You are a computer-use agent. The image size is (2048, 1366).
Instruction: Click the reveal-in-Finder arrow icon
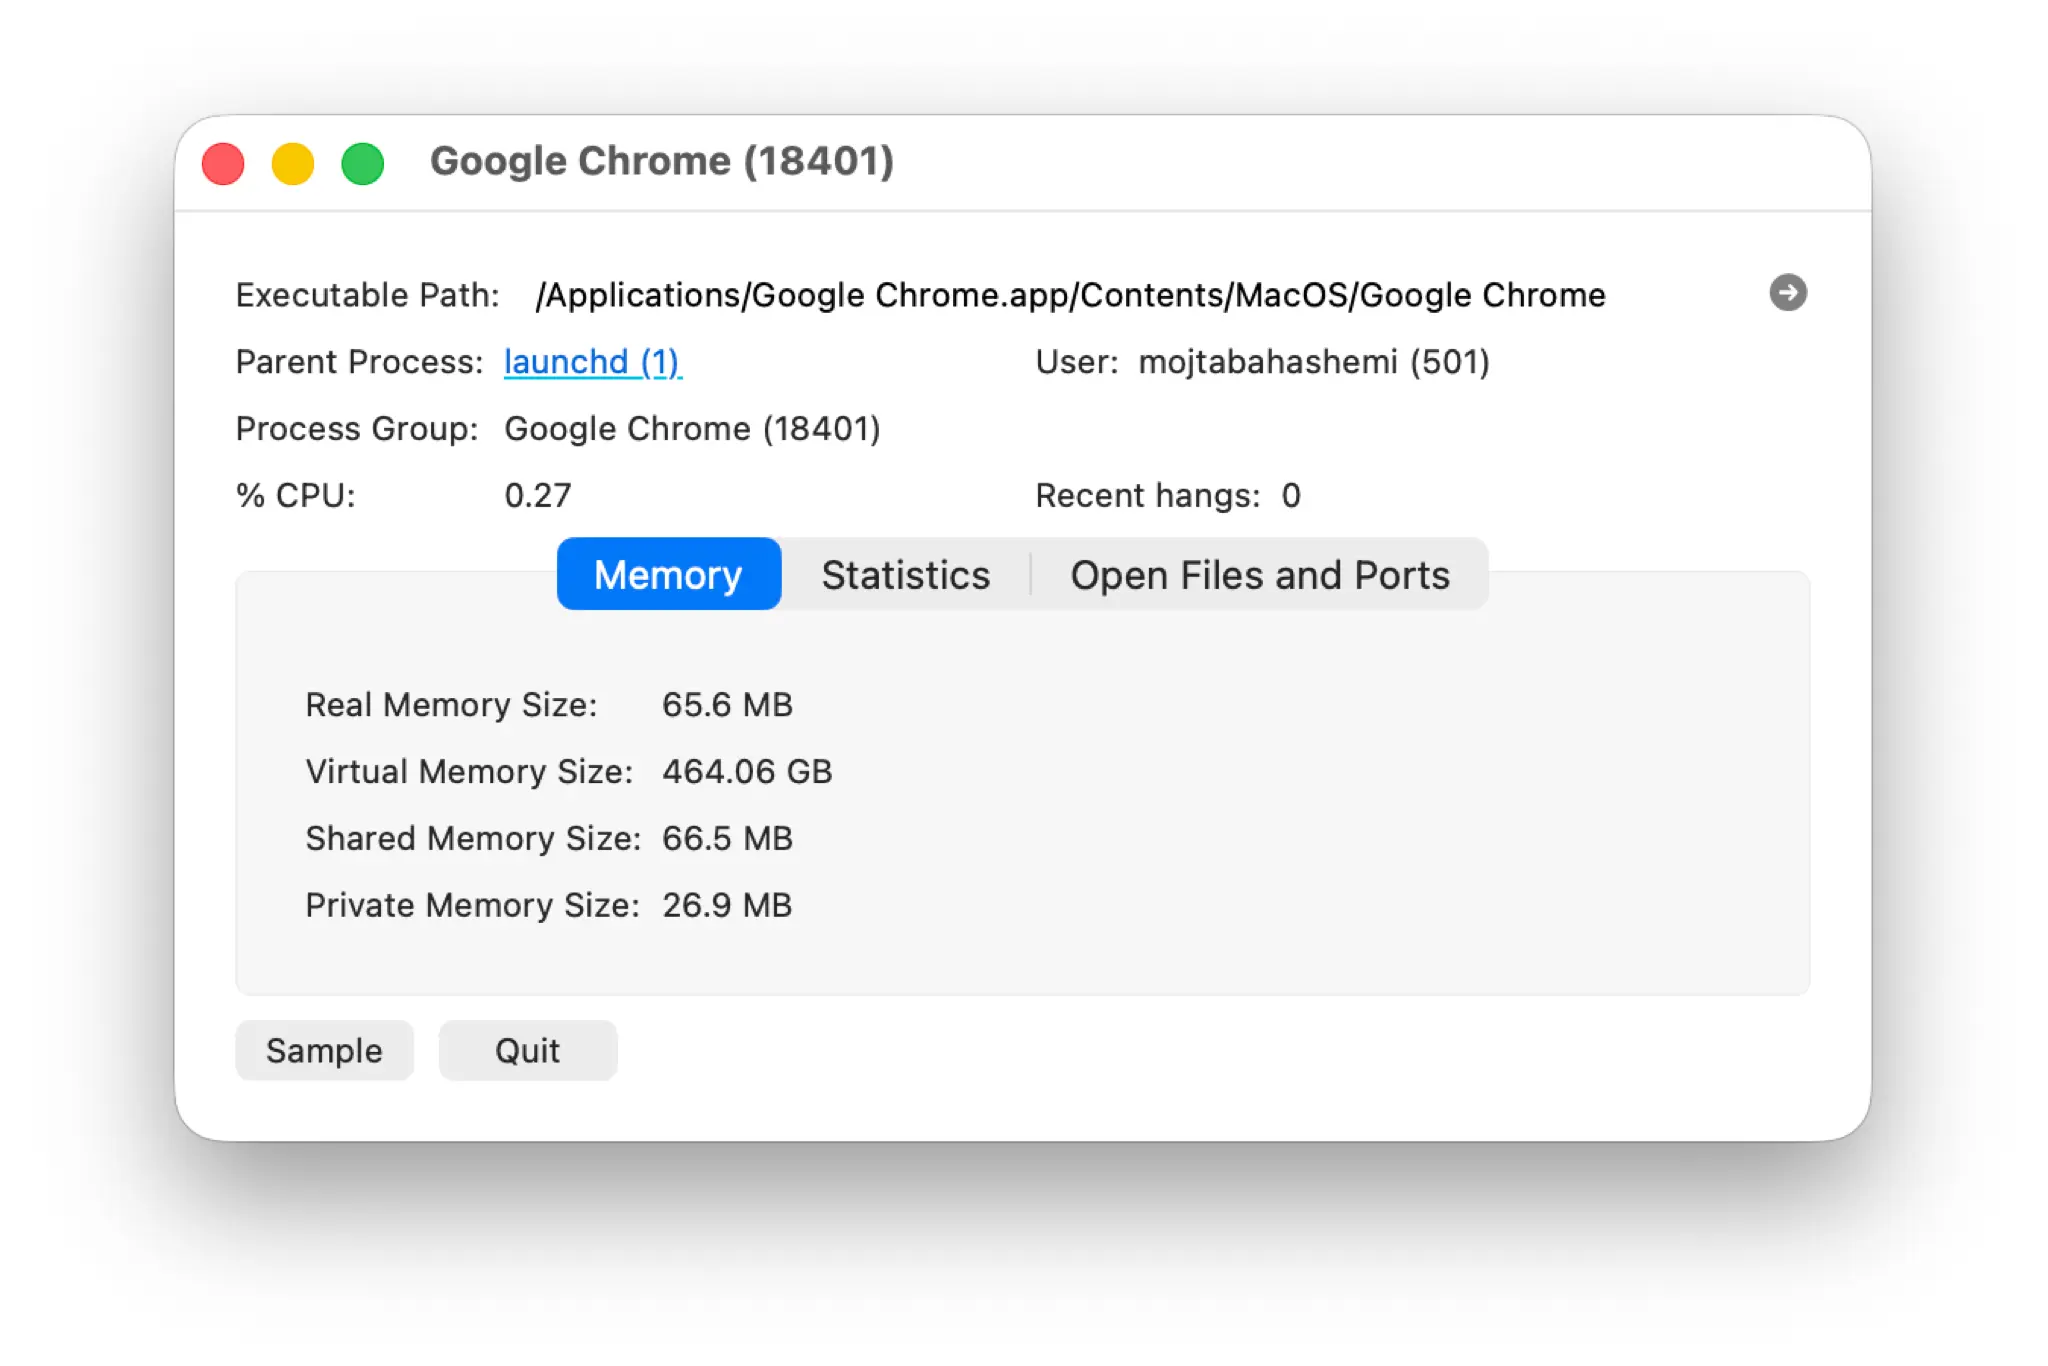click(x=1787, y=293)
